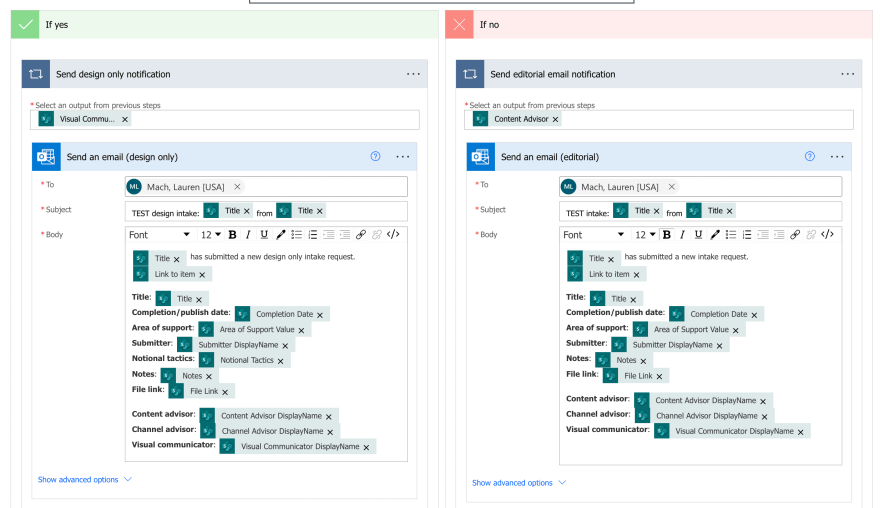Switch editorial email body to code view

coord(828,235)
